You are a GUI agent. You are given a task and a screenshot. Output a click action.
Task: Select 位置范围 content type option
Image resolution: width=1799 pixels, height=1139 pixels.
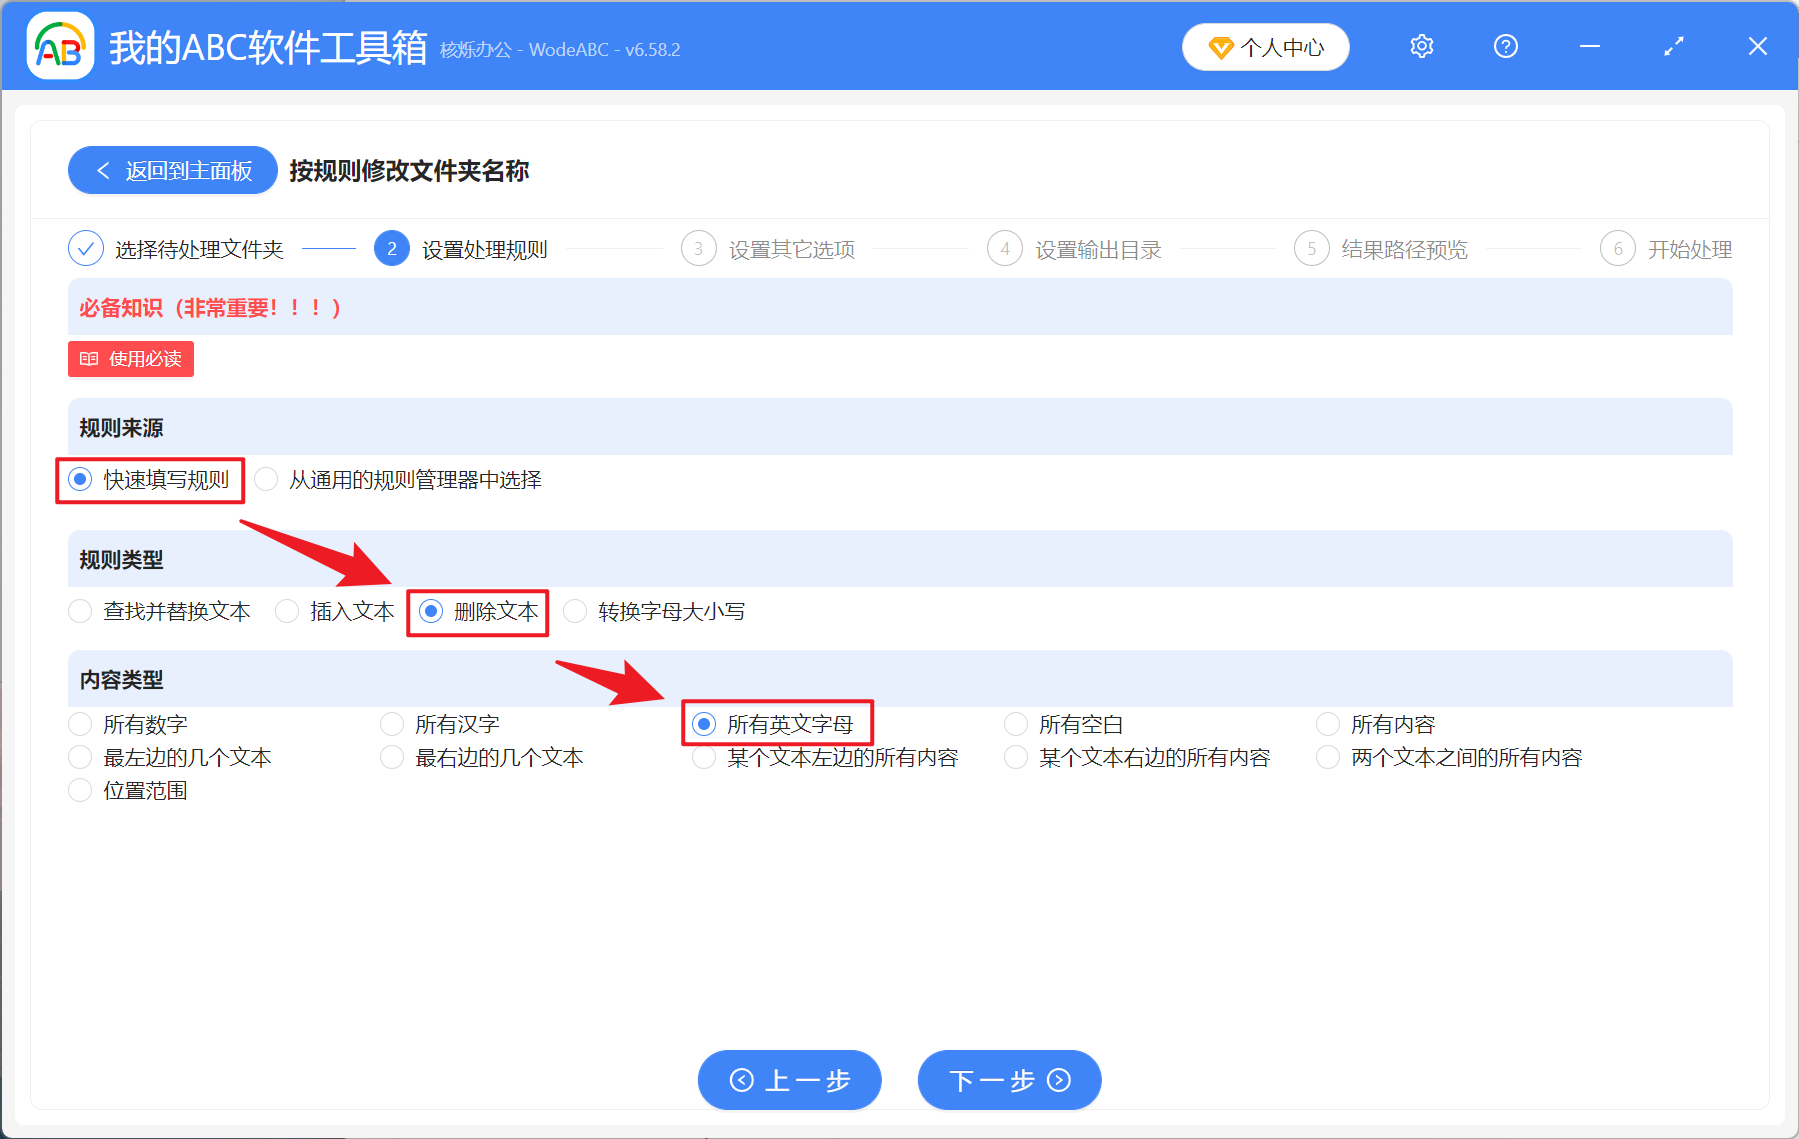pyautogui.click(x=80, y=790)
